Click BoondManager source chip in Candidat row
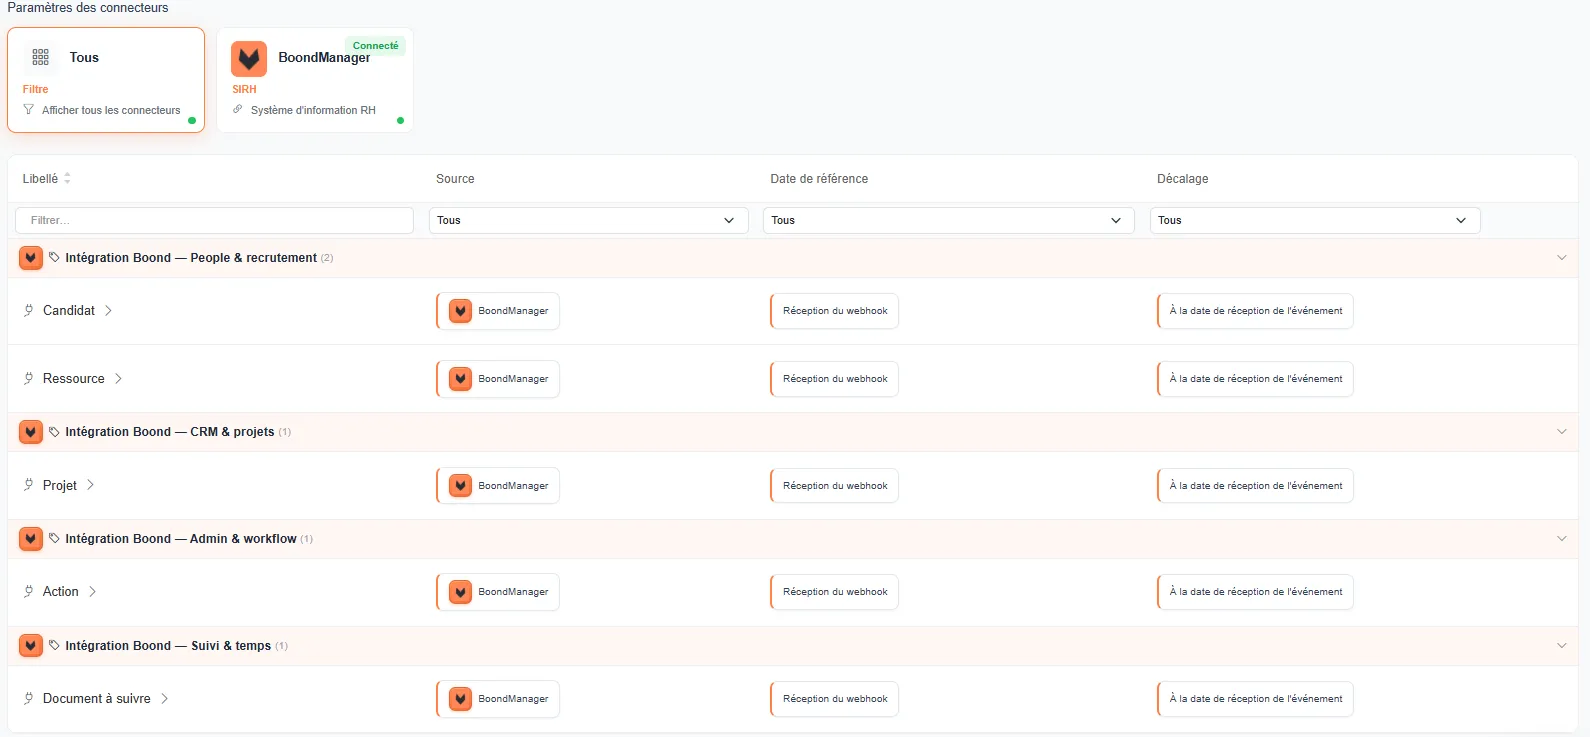The width and height of the screenshot is (1590, 737). point(498,311)
